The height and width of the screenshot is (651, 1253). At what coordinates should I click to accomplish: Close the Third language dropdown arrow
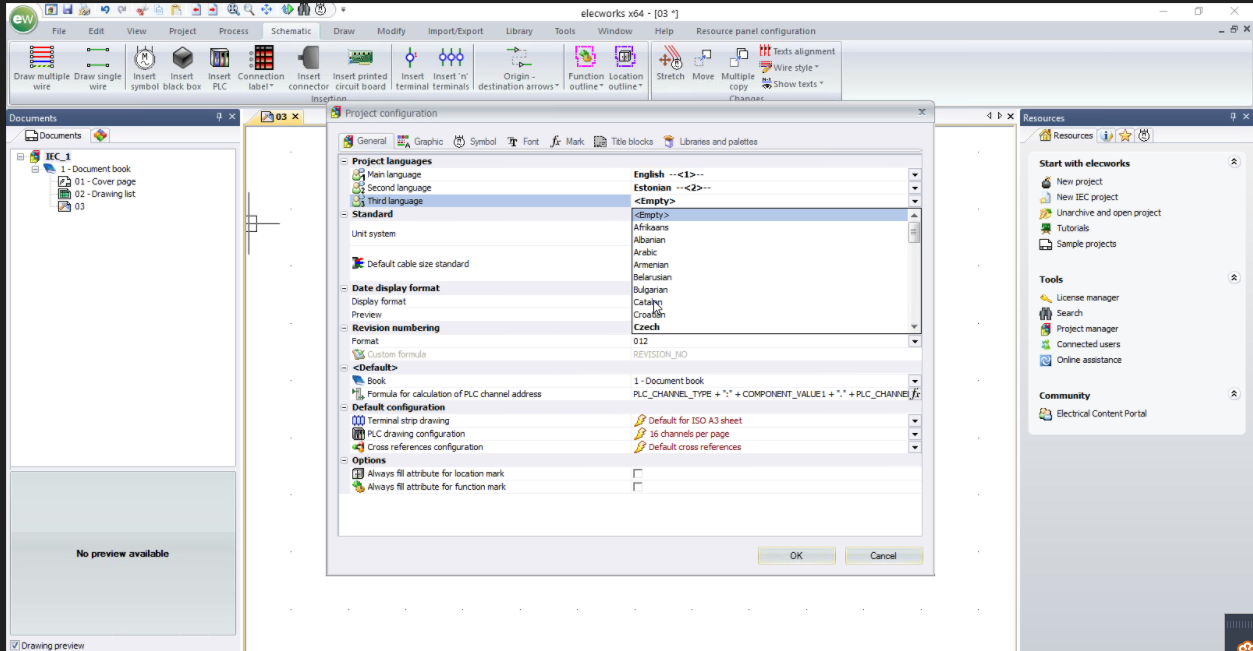click(x=915, y=201)
